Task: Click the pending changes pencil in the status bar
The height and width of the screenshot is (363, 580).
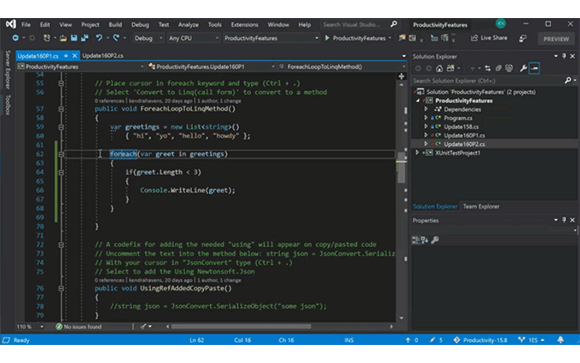Action: [436, 340]
